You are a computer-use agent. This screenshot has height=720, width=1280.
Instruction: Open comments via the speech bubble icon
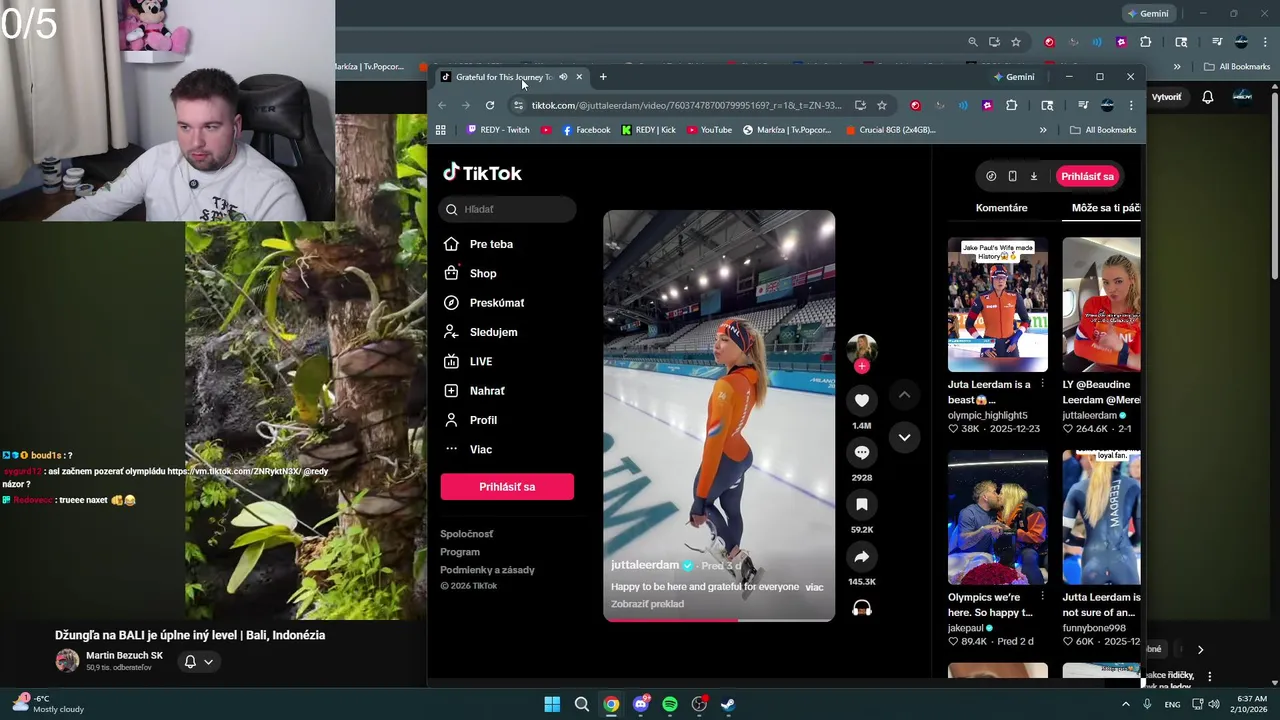pos(861,452)
